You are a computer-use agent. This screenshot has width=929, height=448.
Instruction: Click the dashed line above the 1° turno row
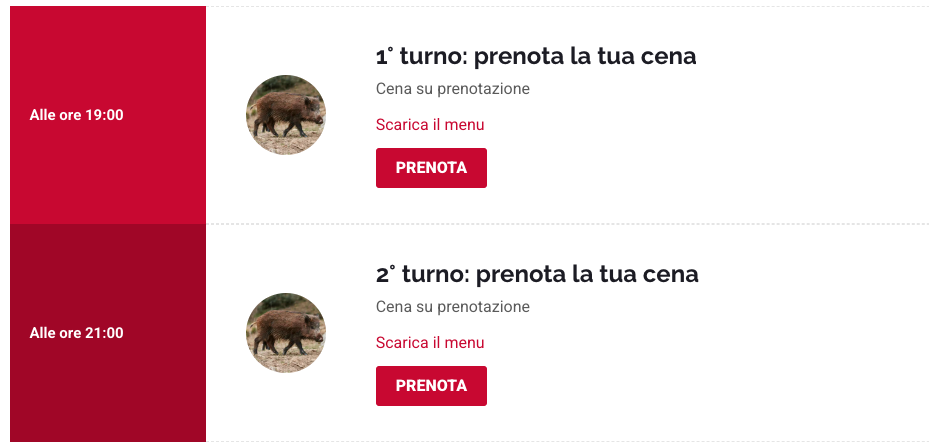pos(600,7)
